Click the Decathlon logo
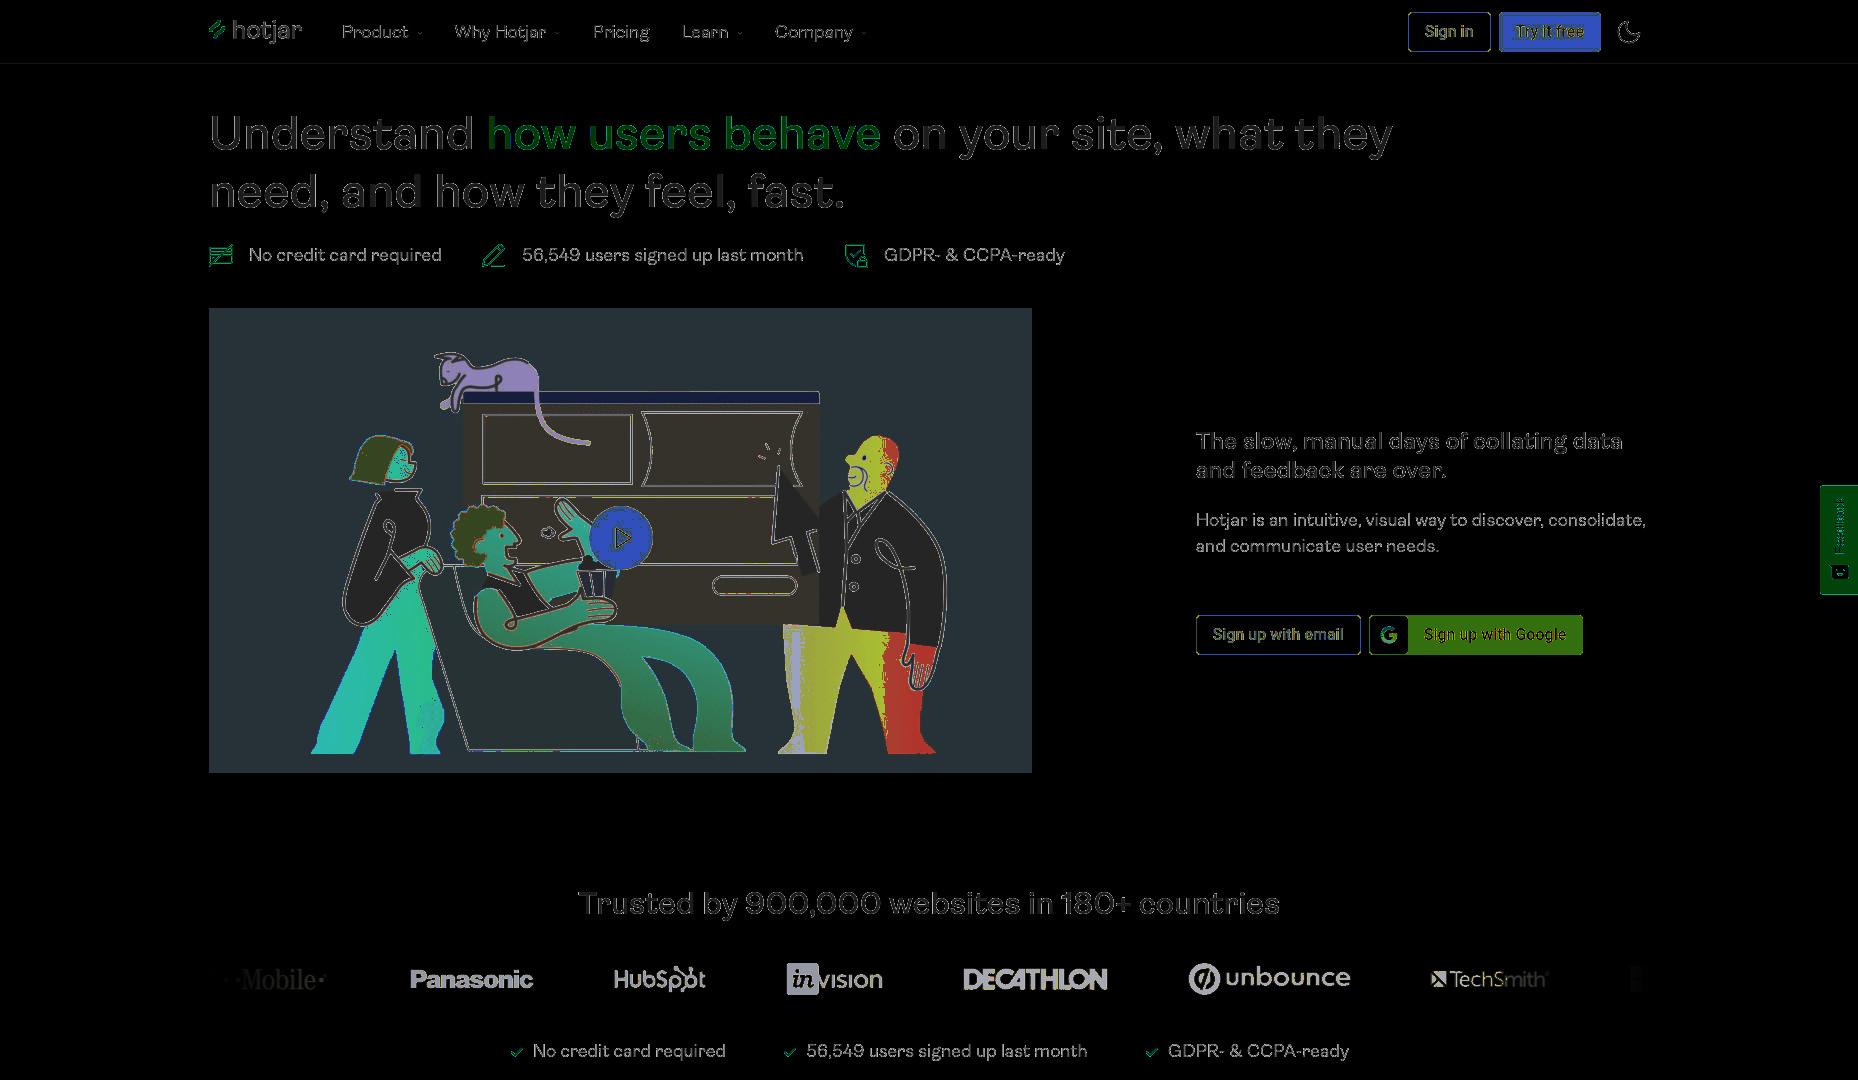This screenshot has height=1080, width=1858. [x=1035, y=979]
